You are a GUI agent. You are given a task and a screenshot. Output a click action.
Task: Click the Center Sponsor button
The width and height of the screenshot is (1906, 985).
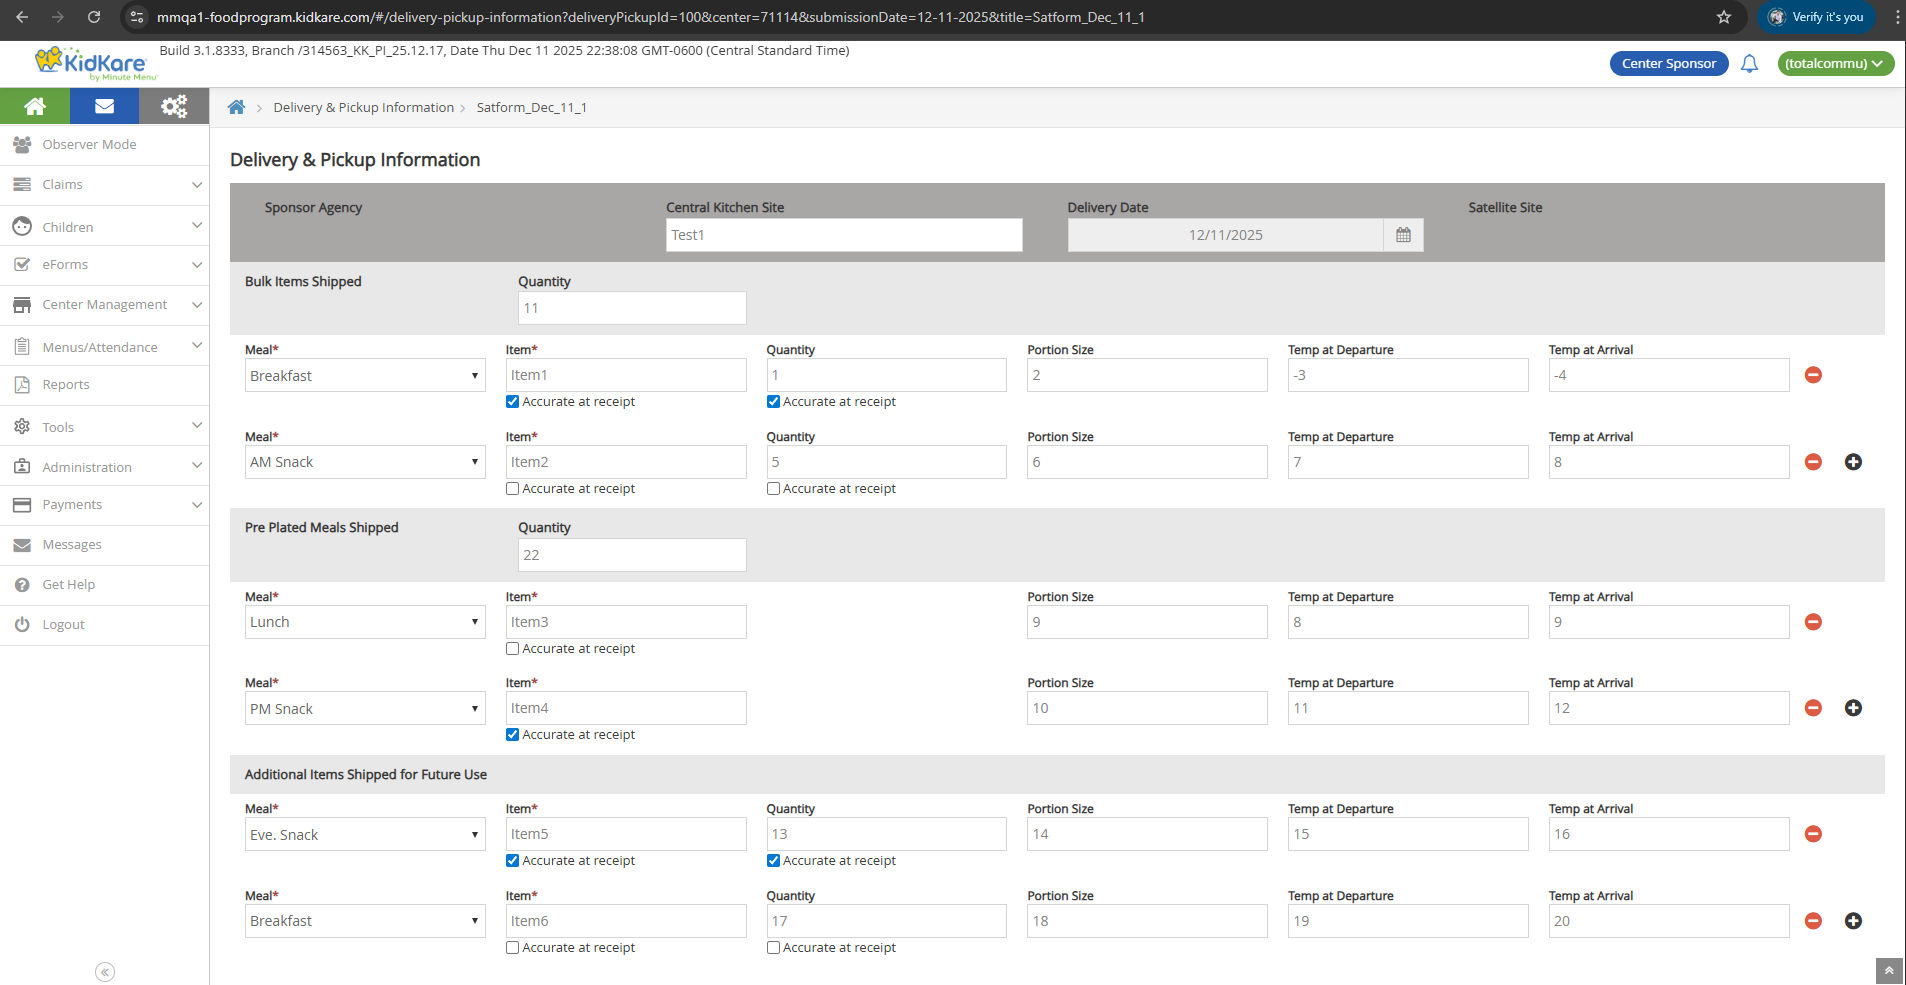(x=1668, y=64)
